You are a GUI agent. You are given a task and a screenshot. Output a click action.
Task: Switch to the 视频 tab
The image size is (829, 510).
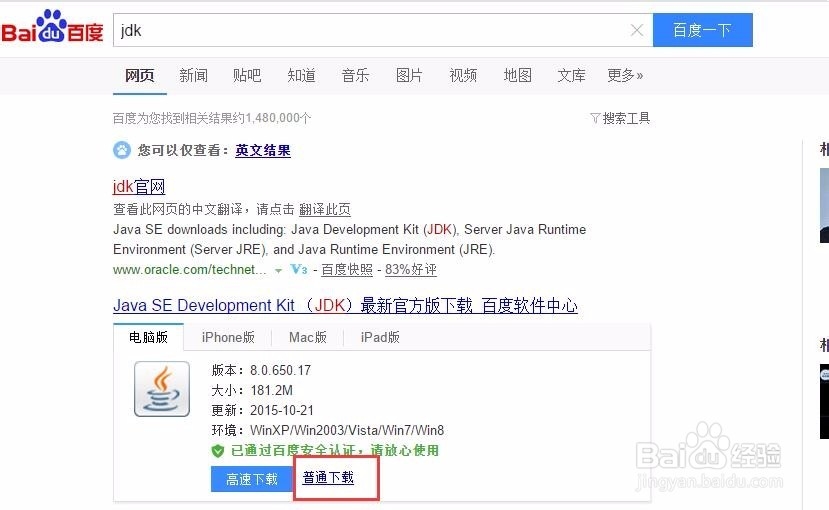[463, 76]
